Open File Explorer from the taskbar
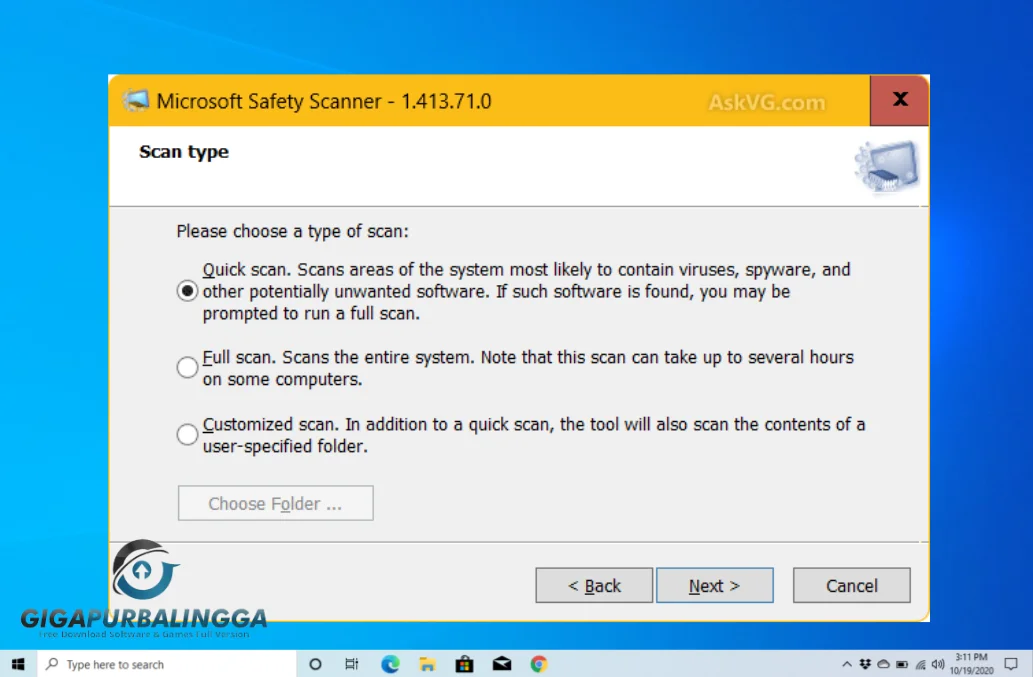The height and width of the screenshot is (677, 1033). (426, 663)
